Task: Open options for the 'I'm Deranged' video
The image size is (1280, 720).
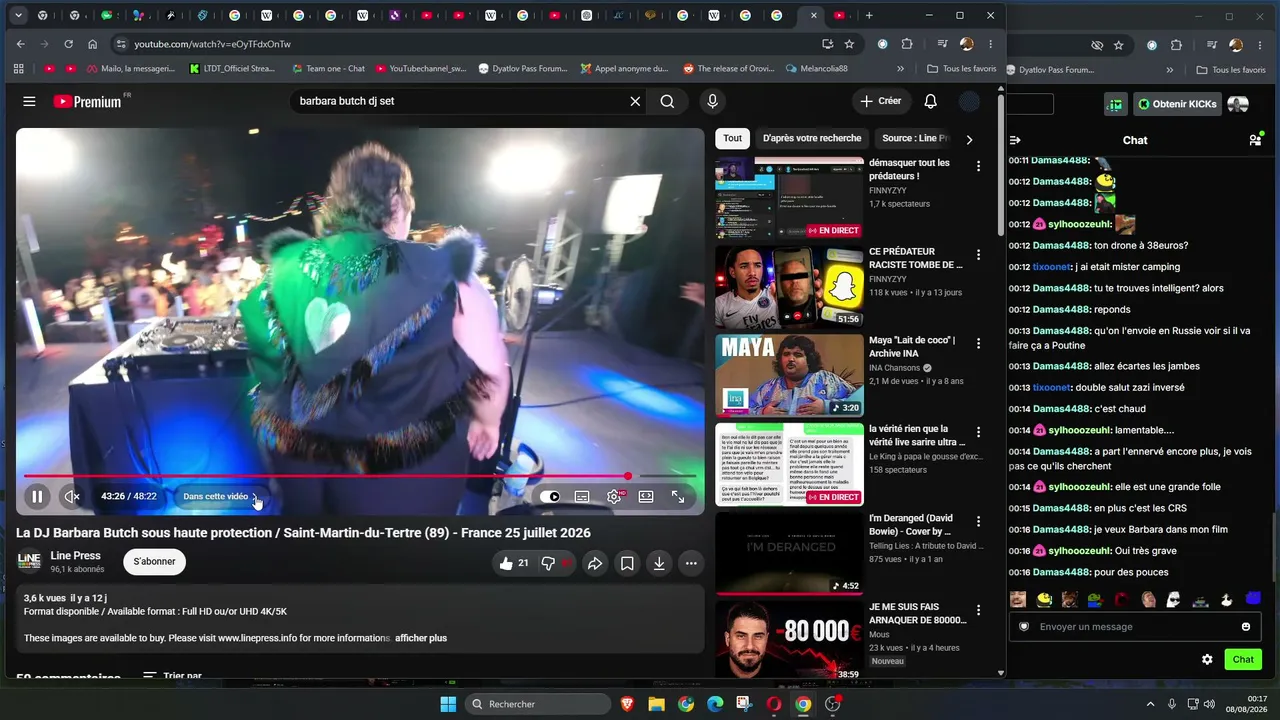Action: click(979, 521)
